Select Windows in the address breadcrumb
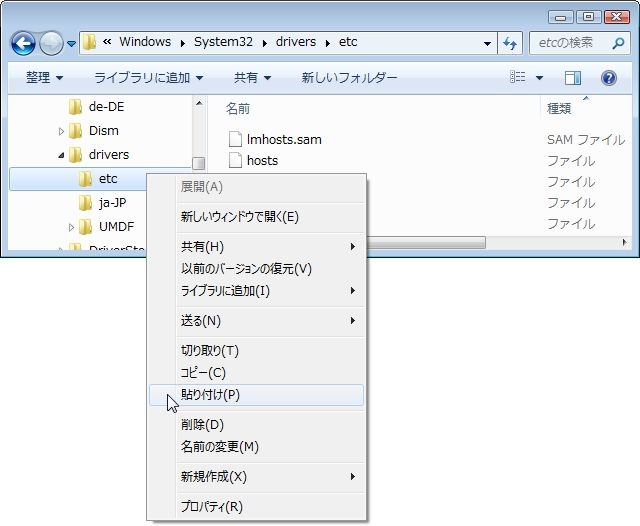Viewport: 640px width, 526px height. click(145, 42)
